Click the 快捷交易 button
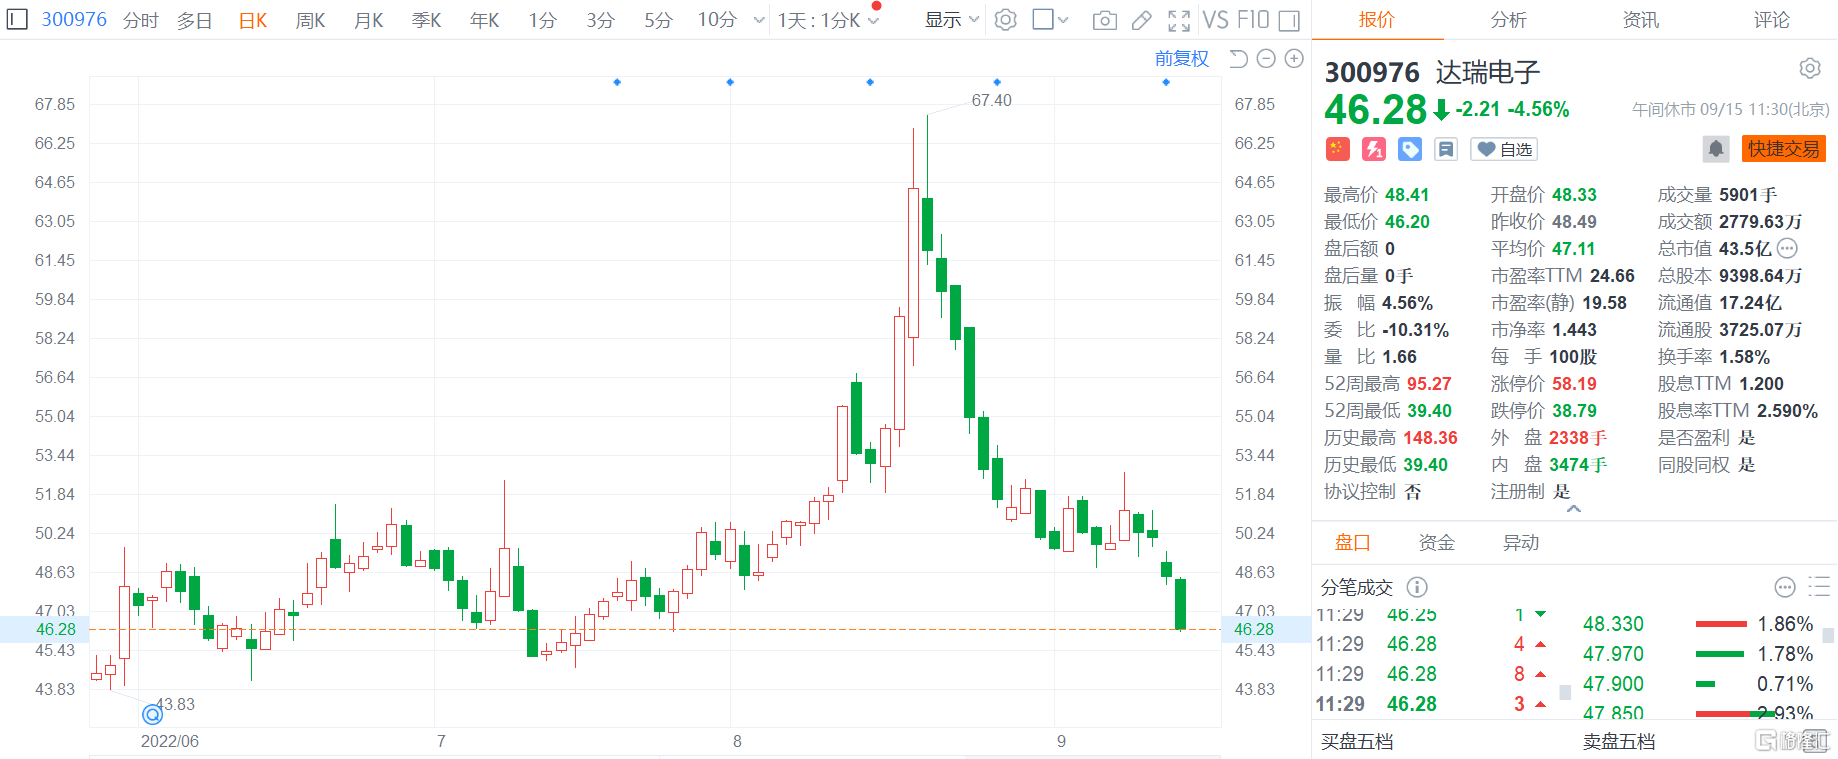This screenshot has width=1838, height=759. click(x=1783, y=149)
